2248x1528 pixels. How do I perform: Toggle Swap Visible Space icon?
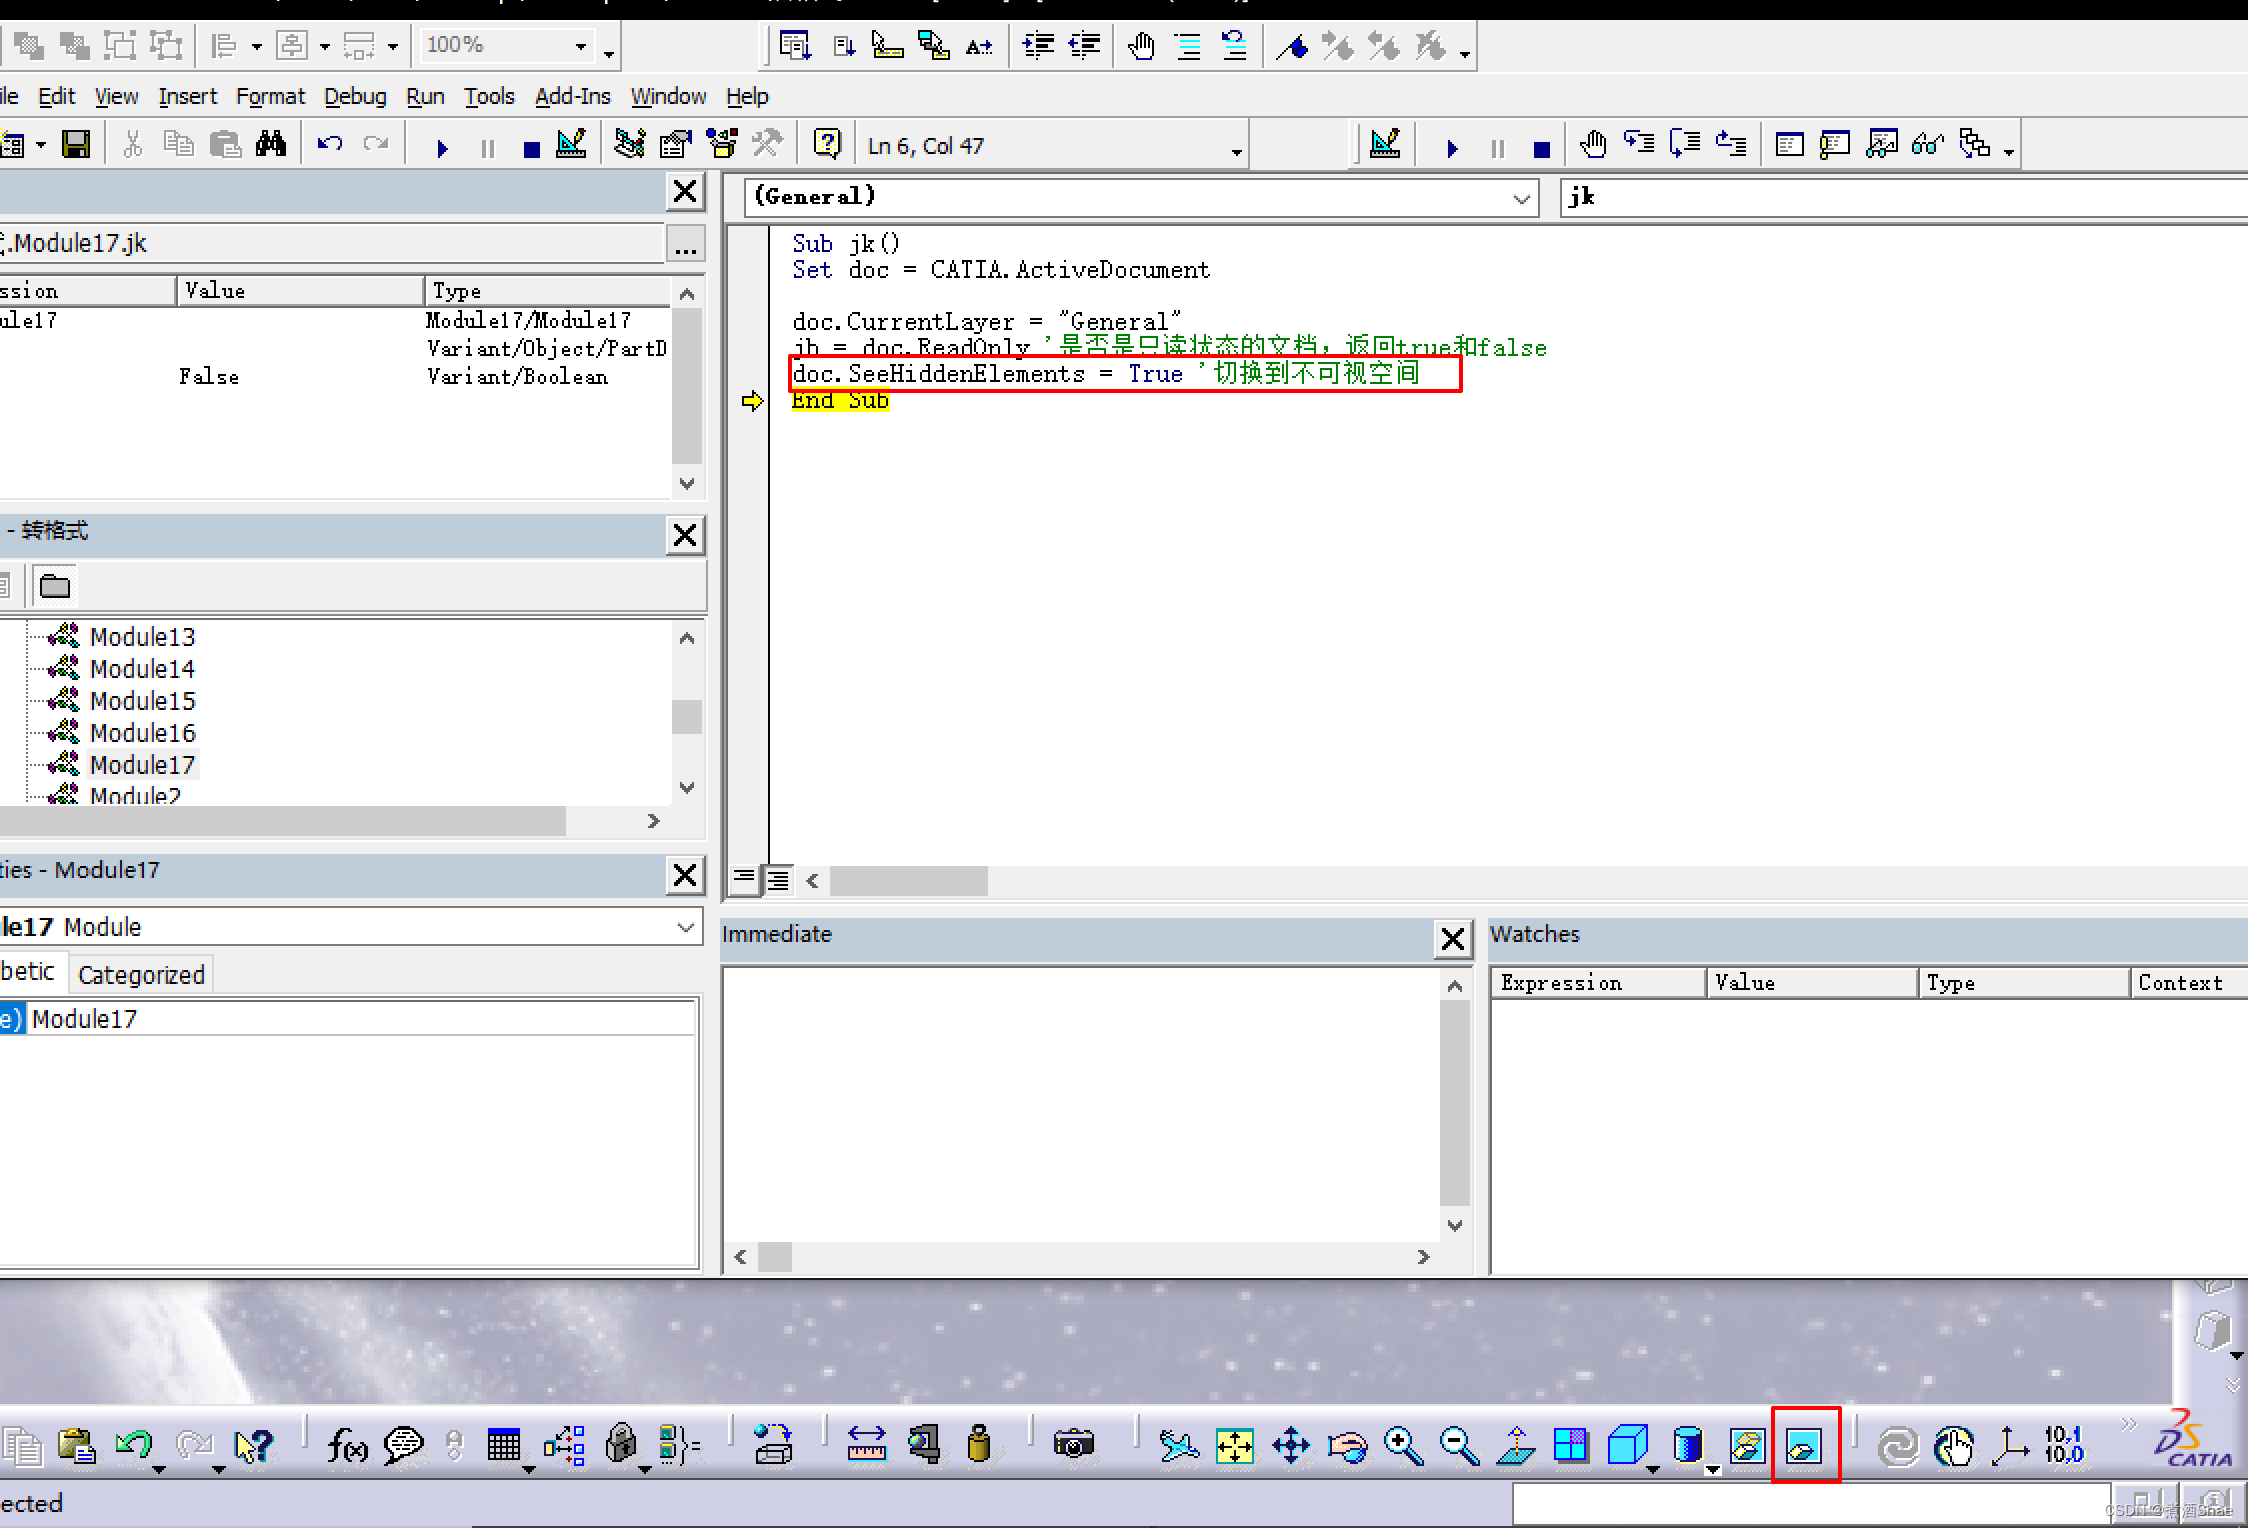(1805, 1446)
